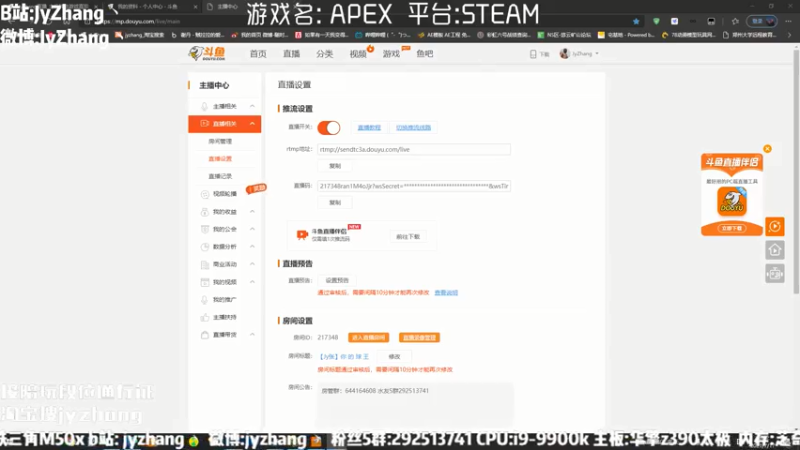Screen dimensions: 800x450
Task: Expand the 我的收益 sidebar section
Action: (252, 212)
